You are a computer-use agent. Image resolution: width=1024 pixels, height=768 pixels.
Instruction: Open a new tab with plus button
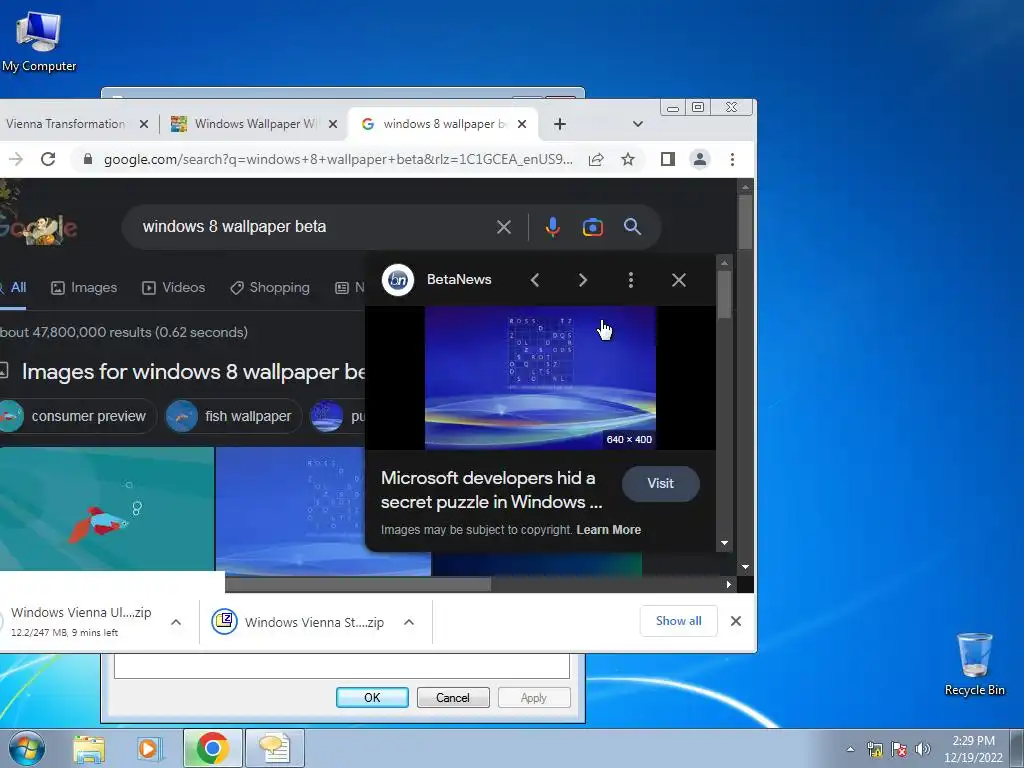click(x=560, y=124)
